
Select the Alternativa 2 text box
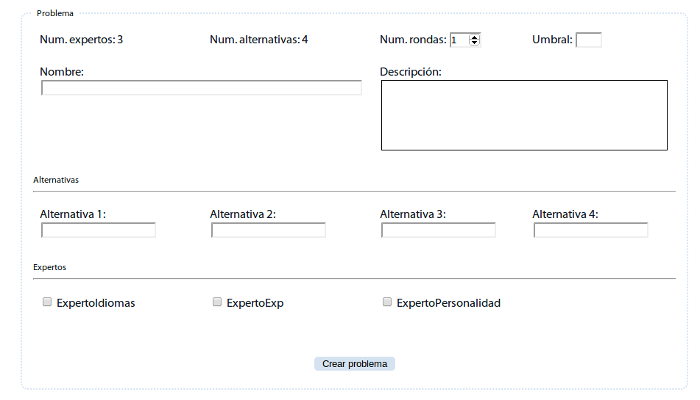pyautogui.click(x=268, y=230)
